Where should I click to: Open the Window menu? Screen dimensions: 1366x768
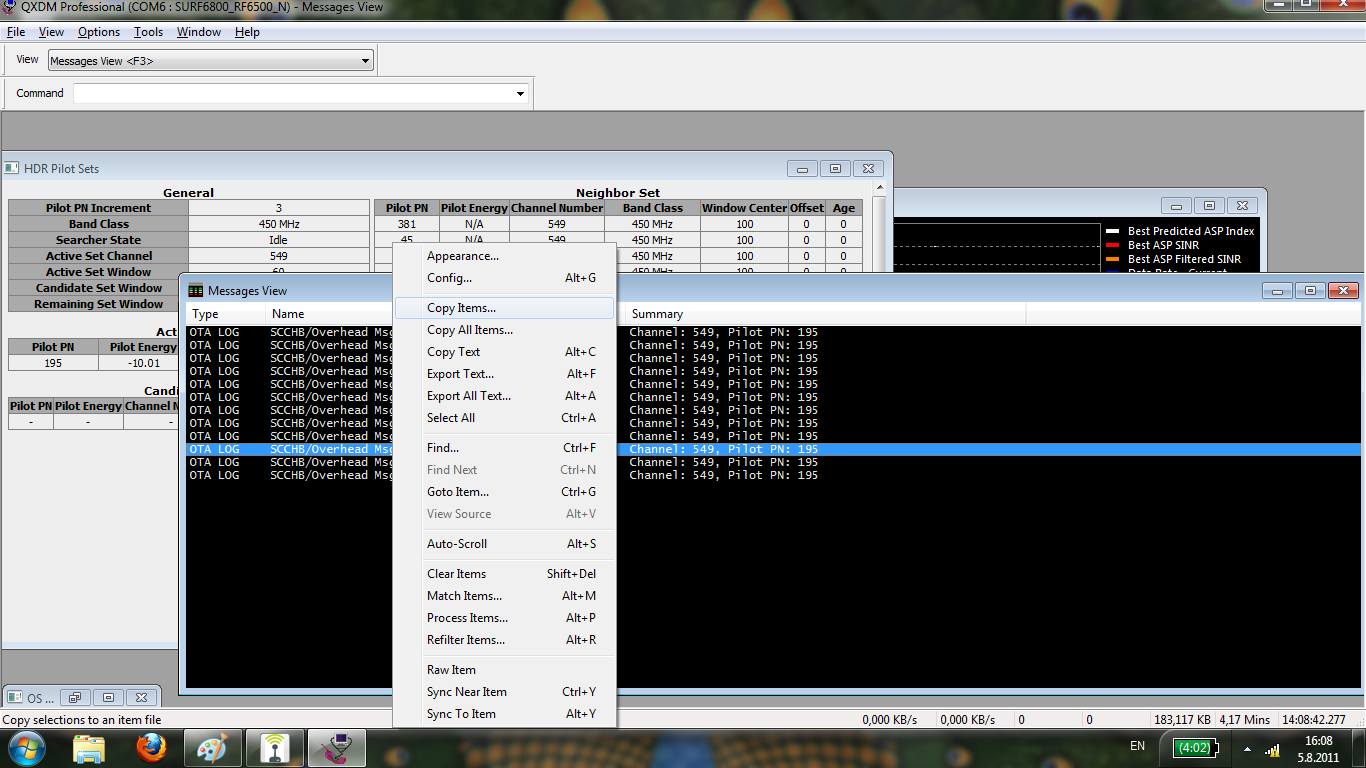point(199,32)
